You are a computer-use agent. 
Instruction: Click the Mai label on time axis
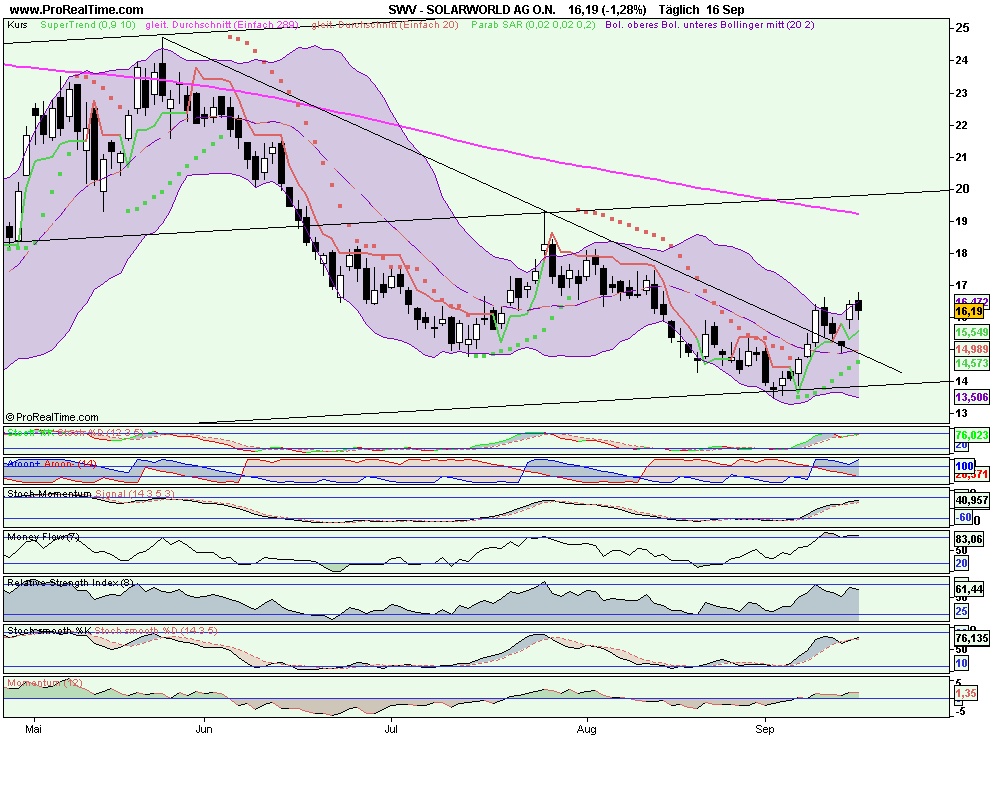(33, 729)
